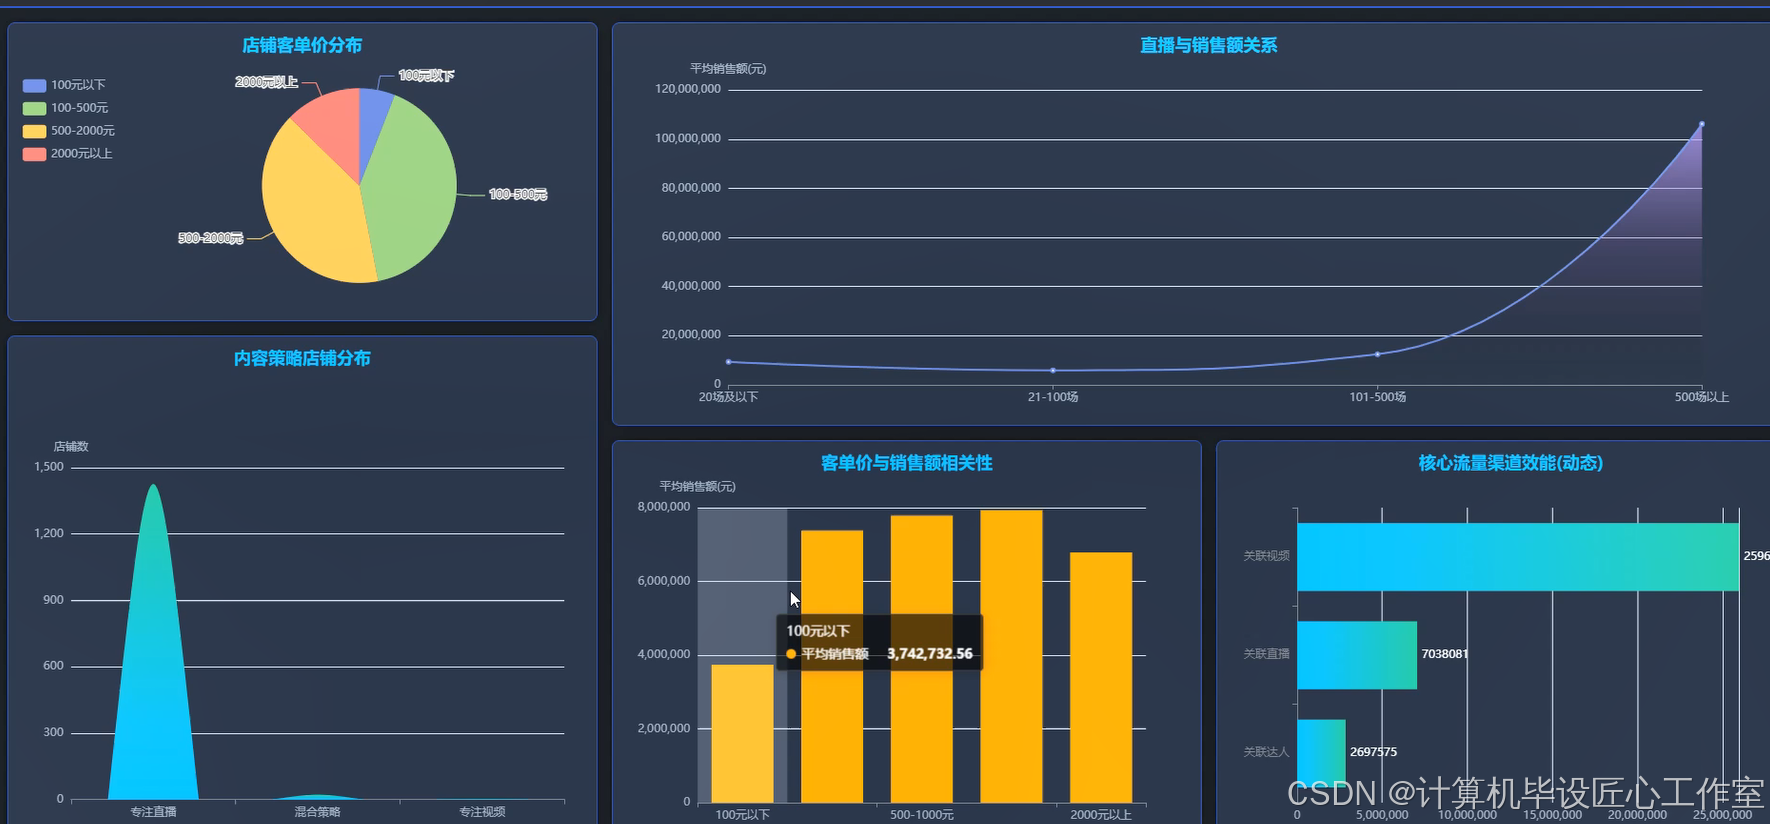Click the 客单价与销售额相关性 chart title
Image resolution: width=1770 pixels, height=824 pixels.
point(906,463)
